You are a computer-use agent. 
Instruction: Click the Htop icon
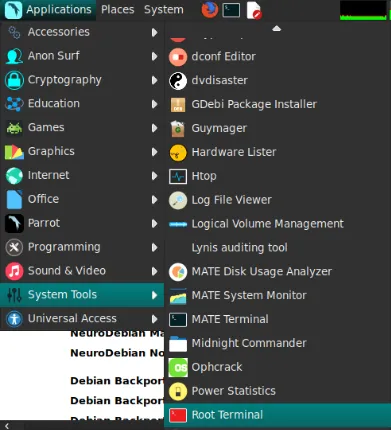pos(178,176)
